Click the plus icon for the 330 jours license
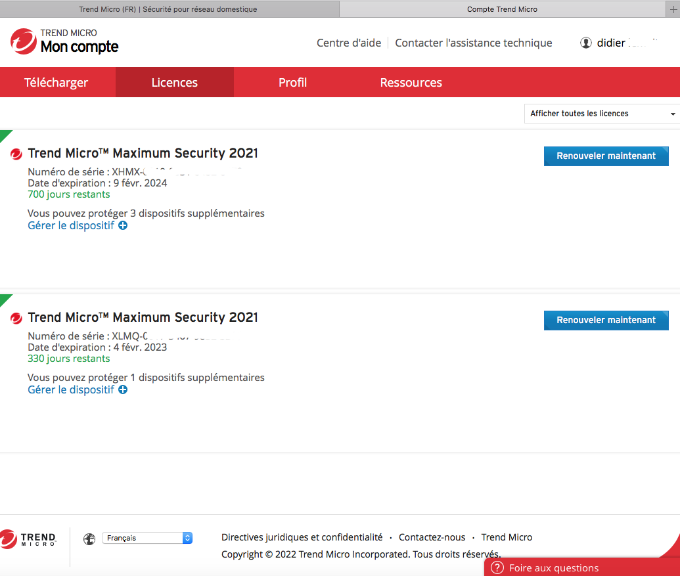 pyautogui.click(x=123, y=390)
